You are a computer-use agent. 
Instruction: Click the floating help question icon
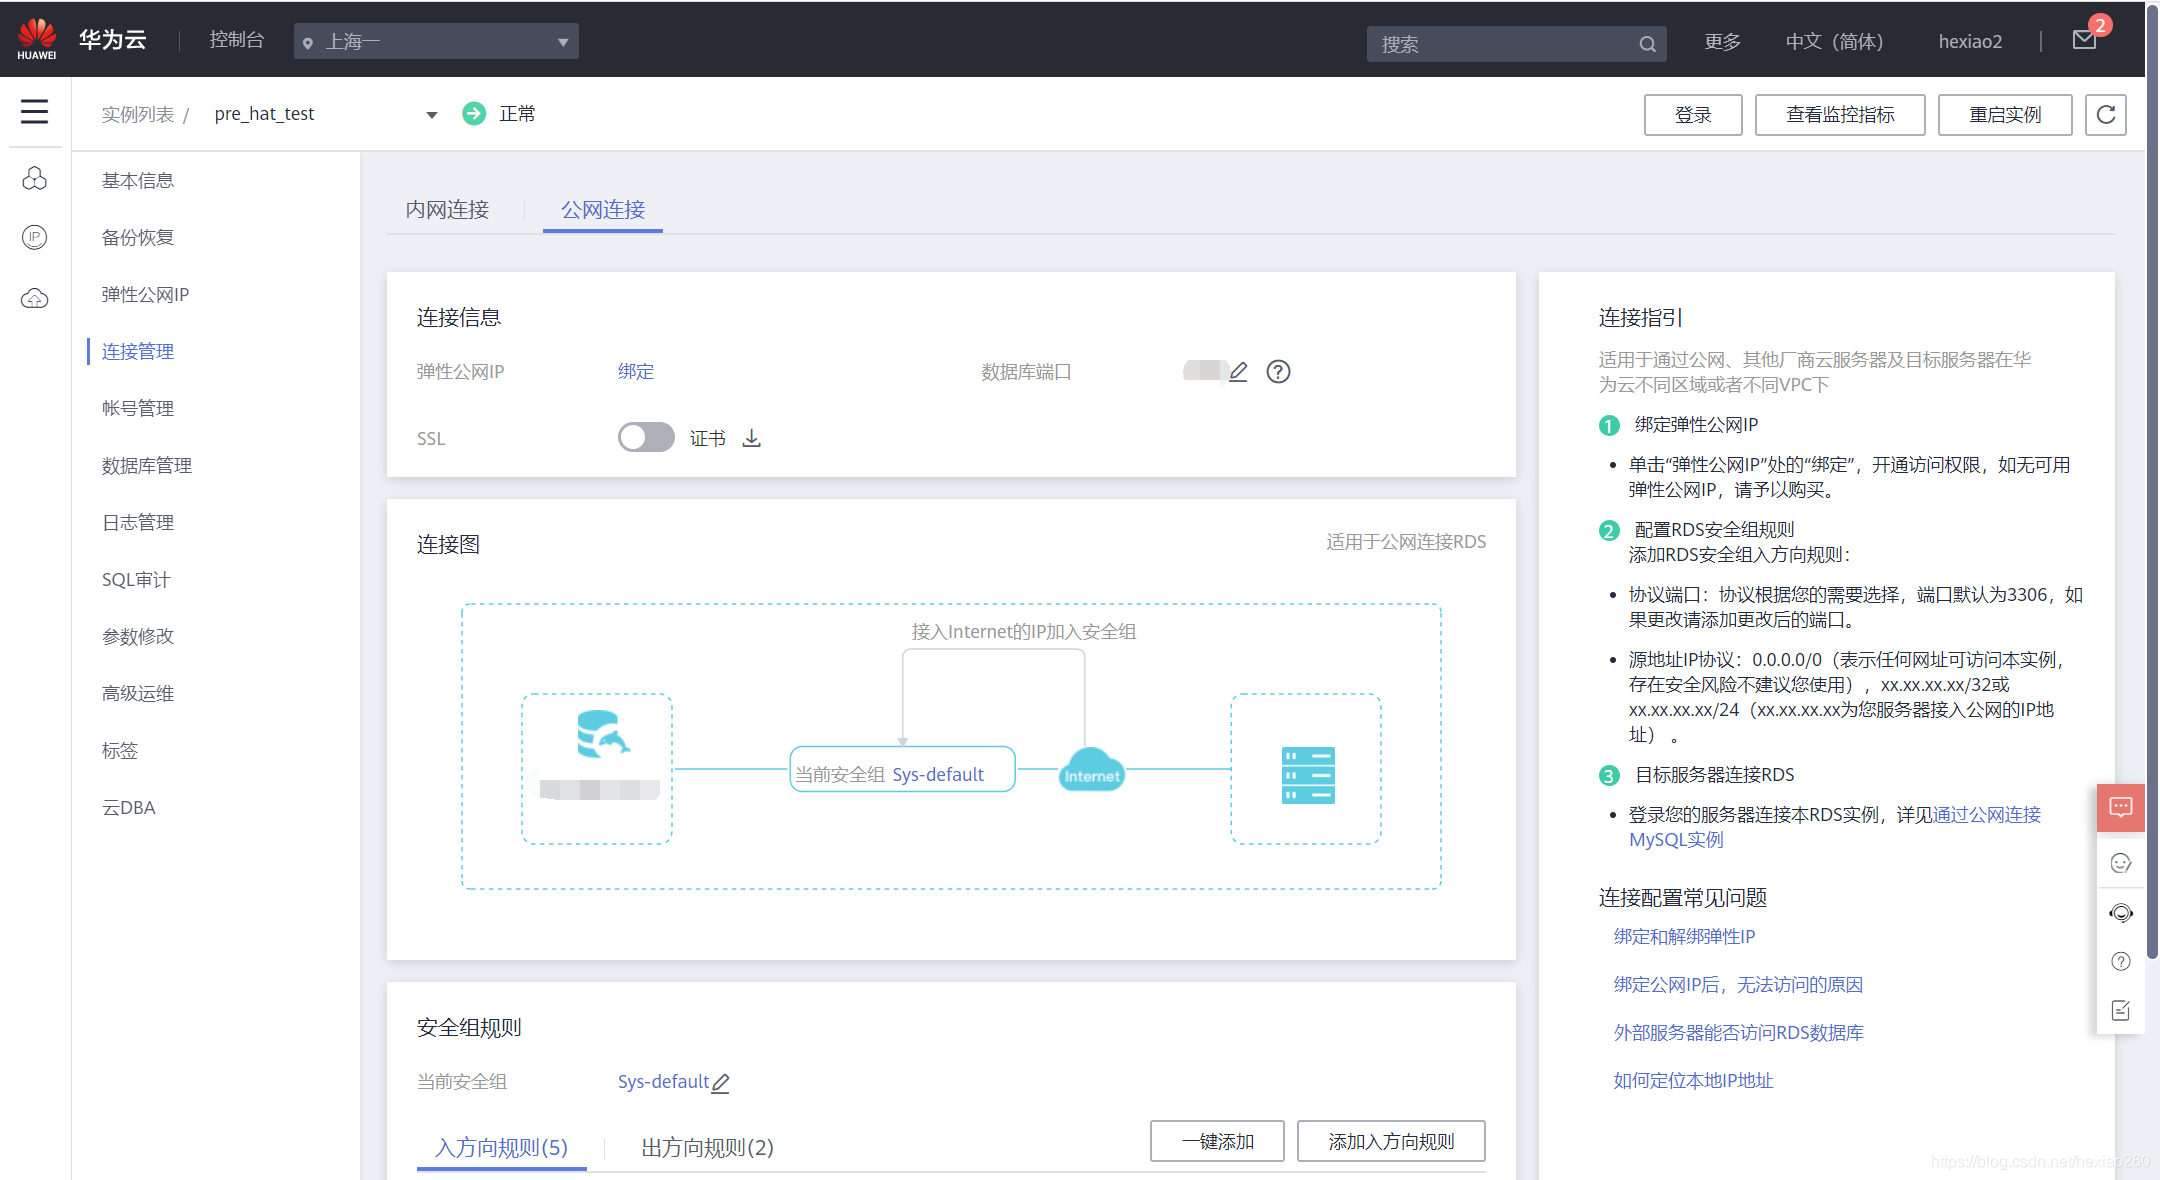pos(2121,961)
